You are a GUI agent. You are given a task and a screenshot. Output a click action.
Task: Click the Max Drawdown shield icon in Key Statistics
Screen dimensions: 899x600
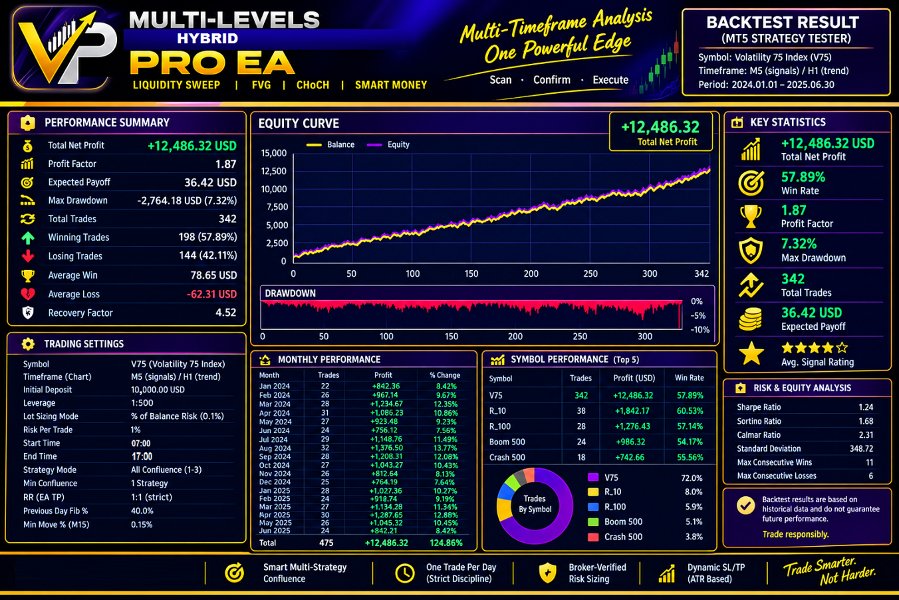(x=751, y=251)
